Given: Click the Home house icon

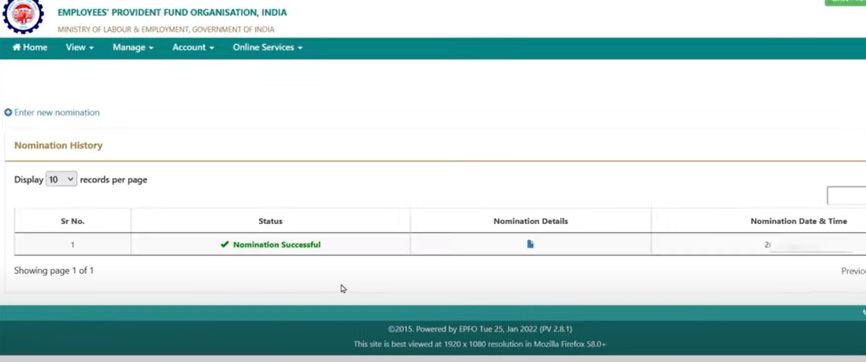Looking at the screenshot, I should pyautogui.click(x=17, y=48).
